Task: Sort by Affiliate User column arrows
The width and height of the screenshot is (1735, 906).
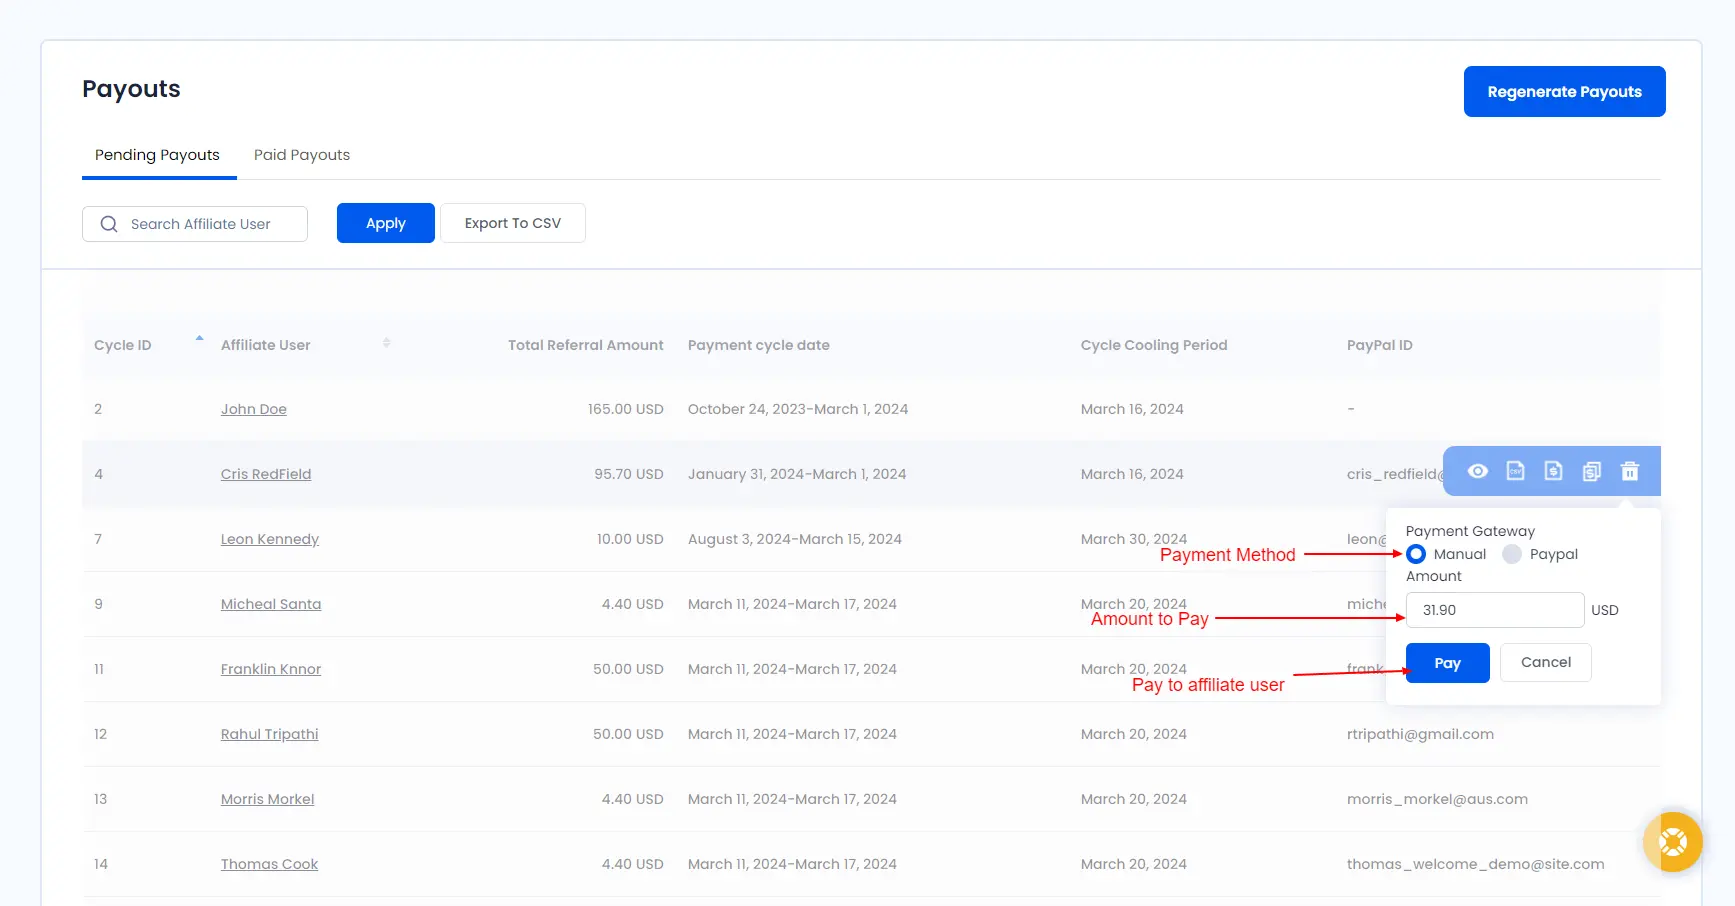Action: 386,343
